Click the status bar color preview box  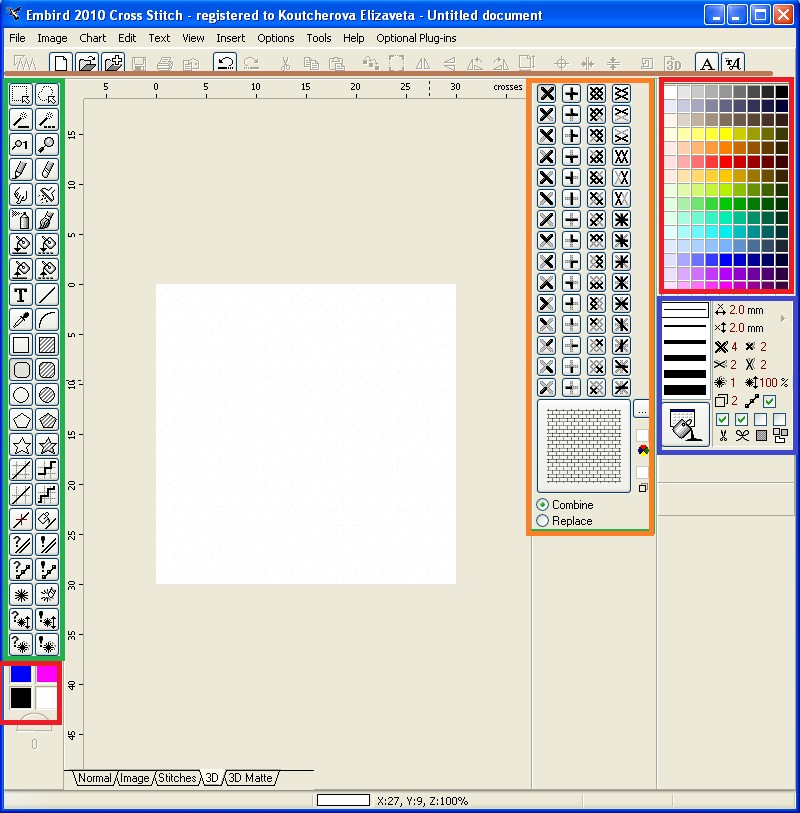click(x=343, y=800)
